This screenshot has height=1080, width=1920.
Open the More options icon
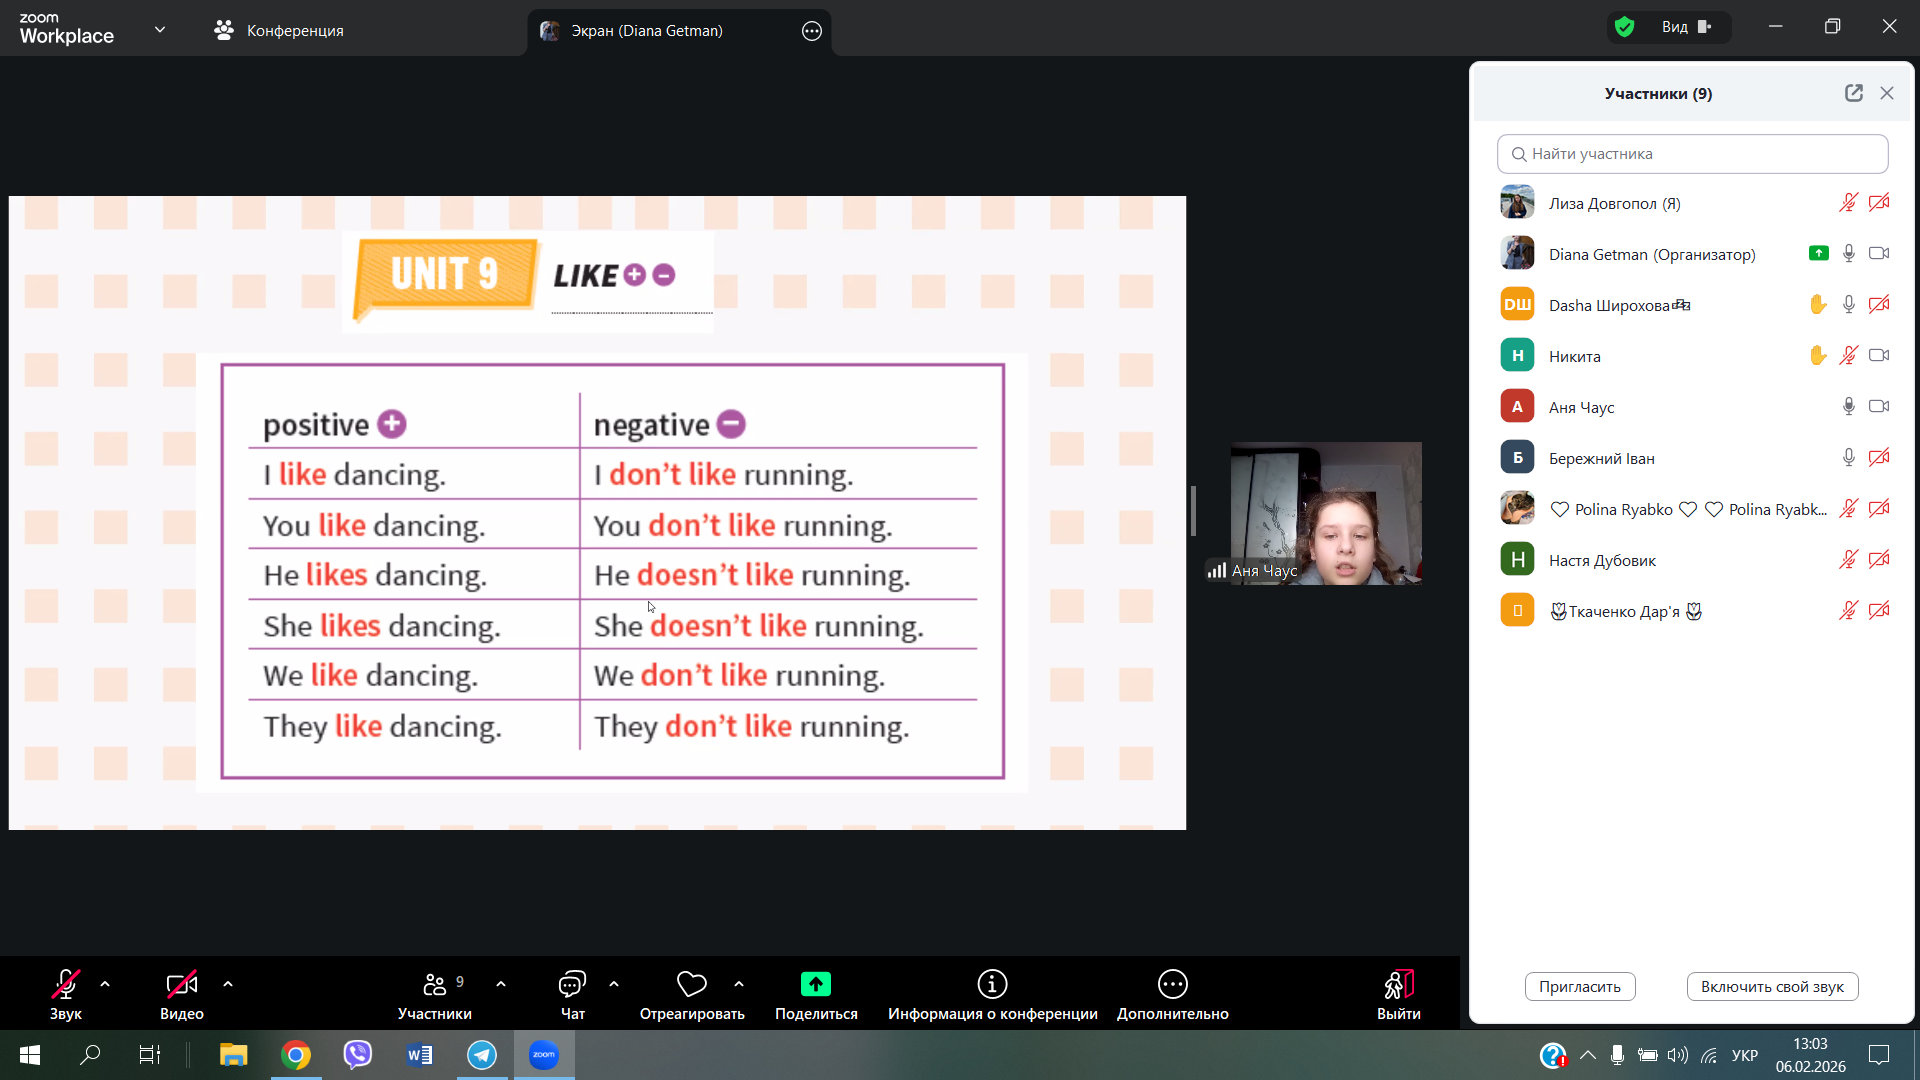pos(1172,985)
